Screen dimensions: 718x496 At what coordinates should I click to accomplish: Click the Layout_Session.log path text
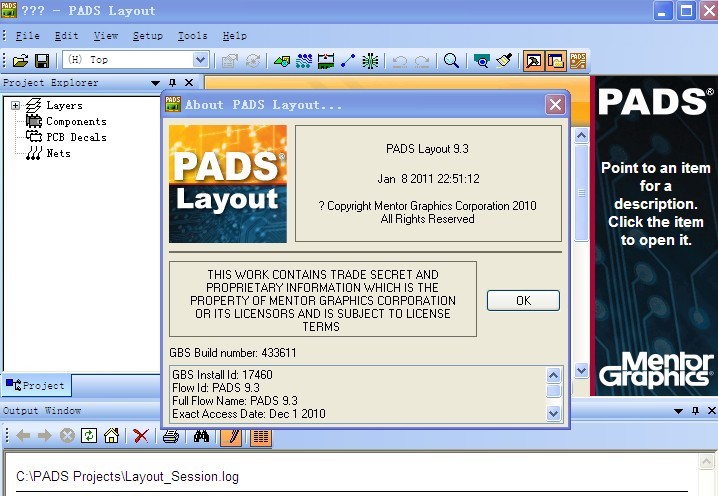127,476
